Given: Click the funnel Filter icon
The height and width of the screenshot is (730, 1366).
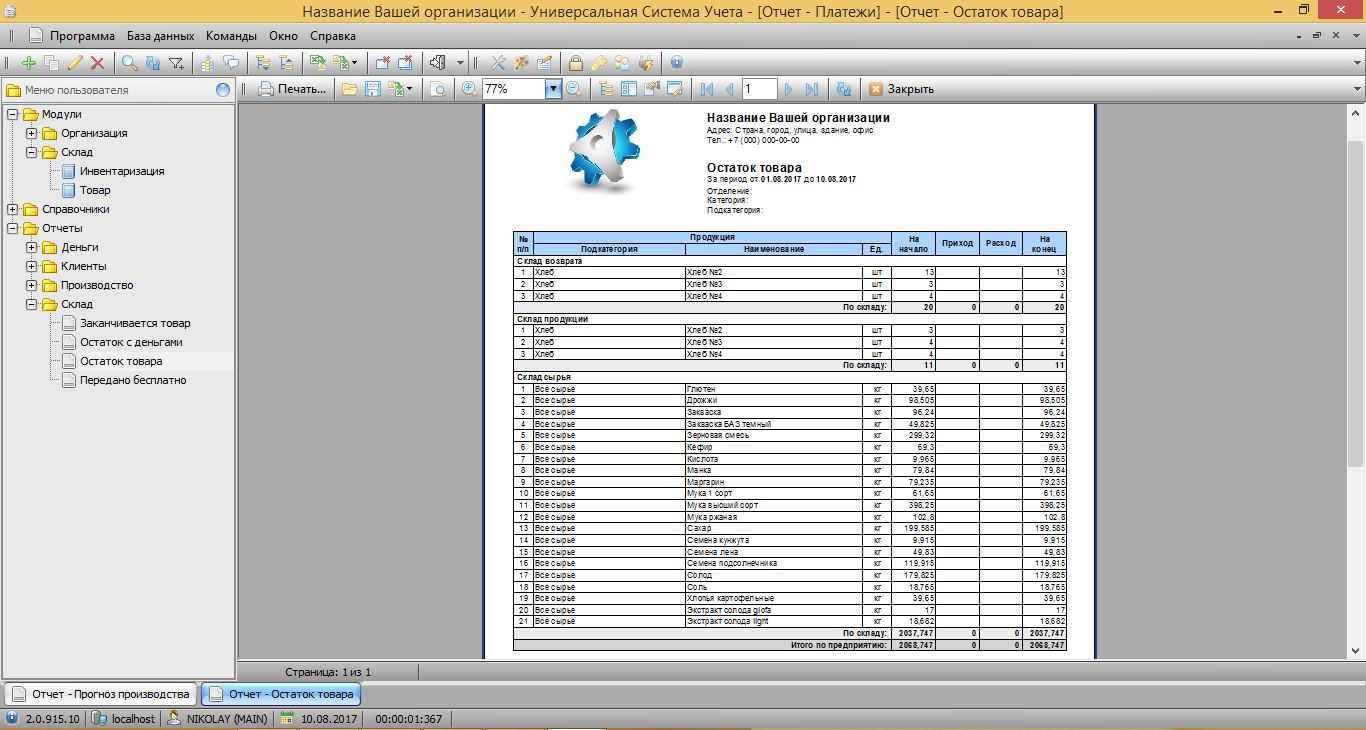Looking at the screenshot, I should point(176,63).
